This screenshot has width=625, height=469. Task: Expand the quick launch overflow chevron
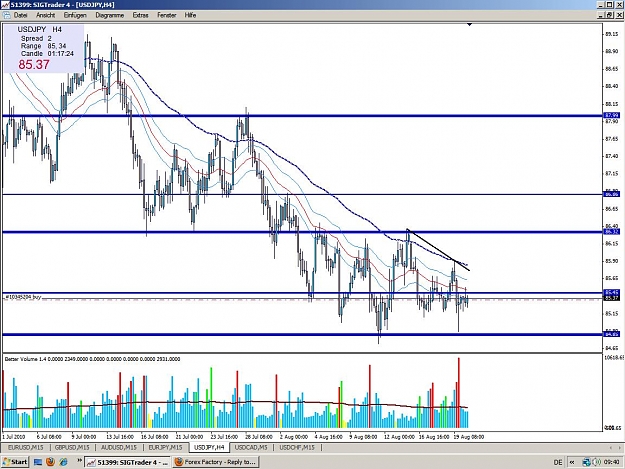79,461
